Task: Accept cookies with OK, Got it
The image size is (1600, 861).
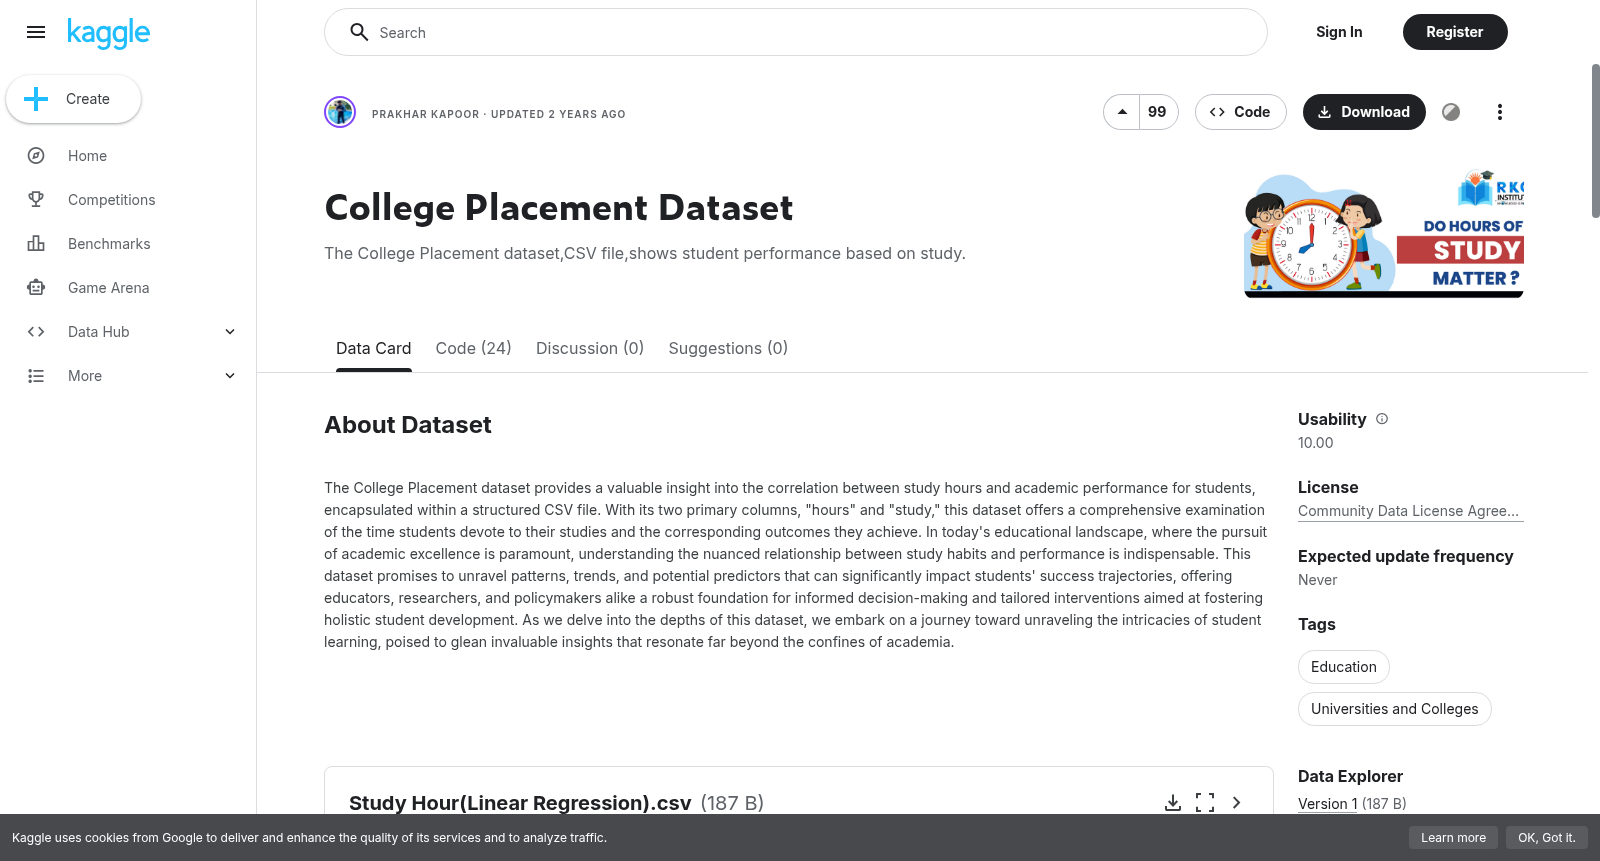Action: pos(1546,838)
